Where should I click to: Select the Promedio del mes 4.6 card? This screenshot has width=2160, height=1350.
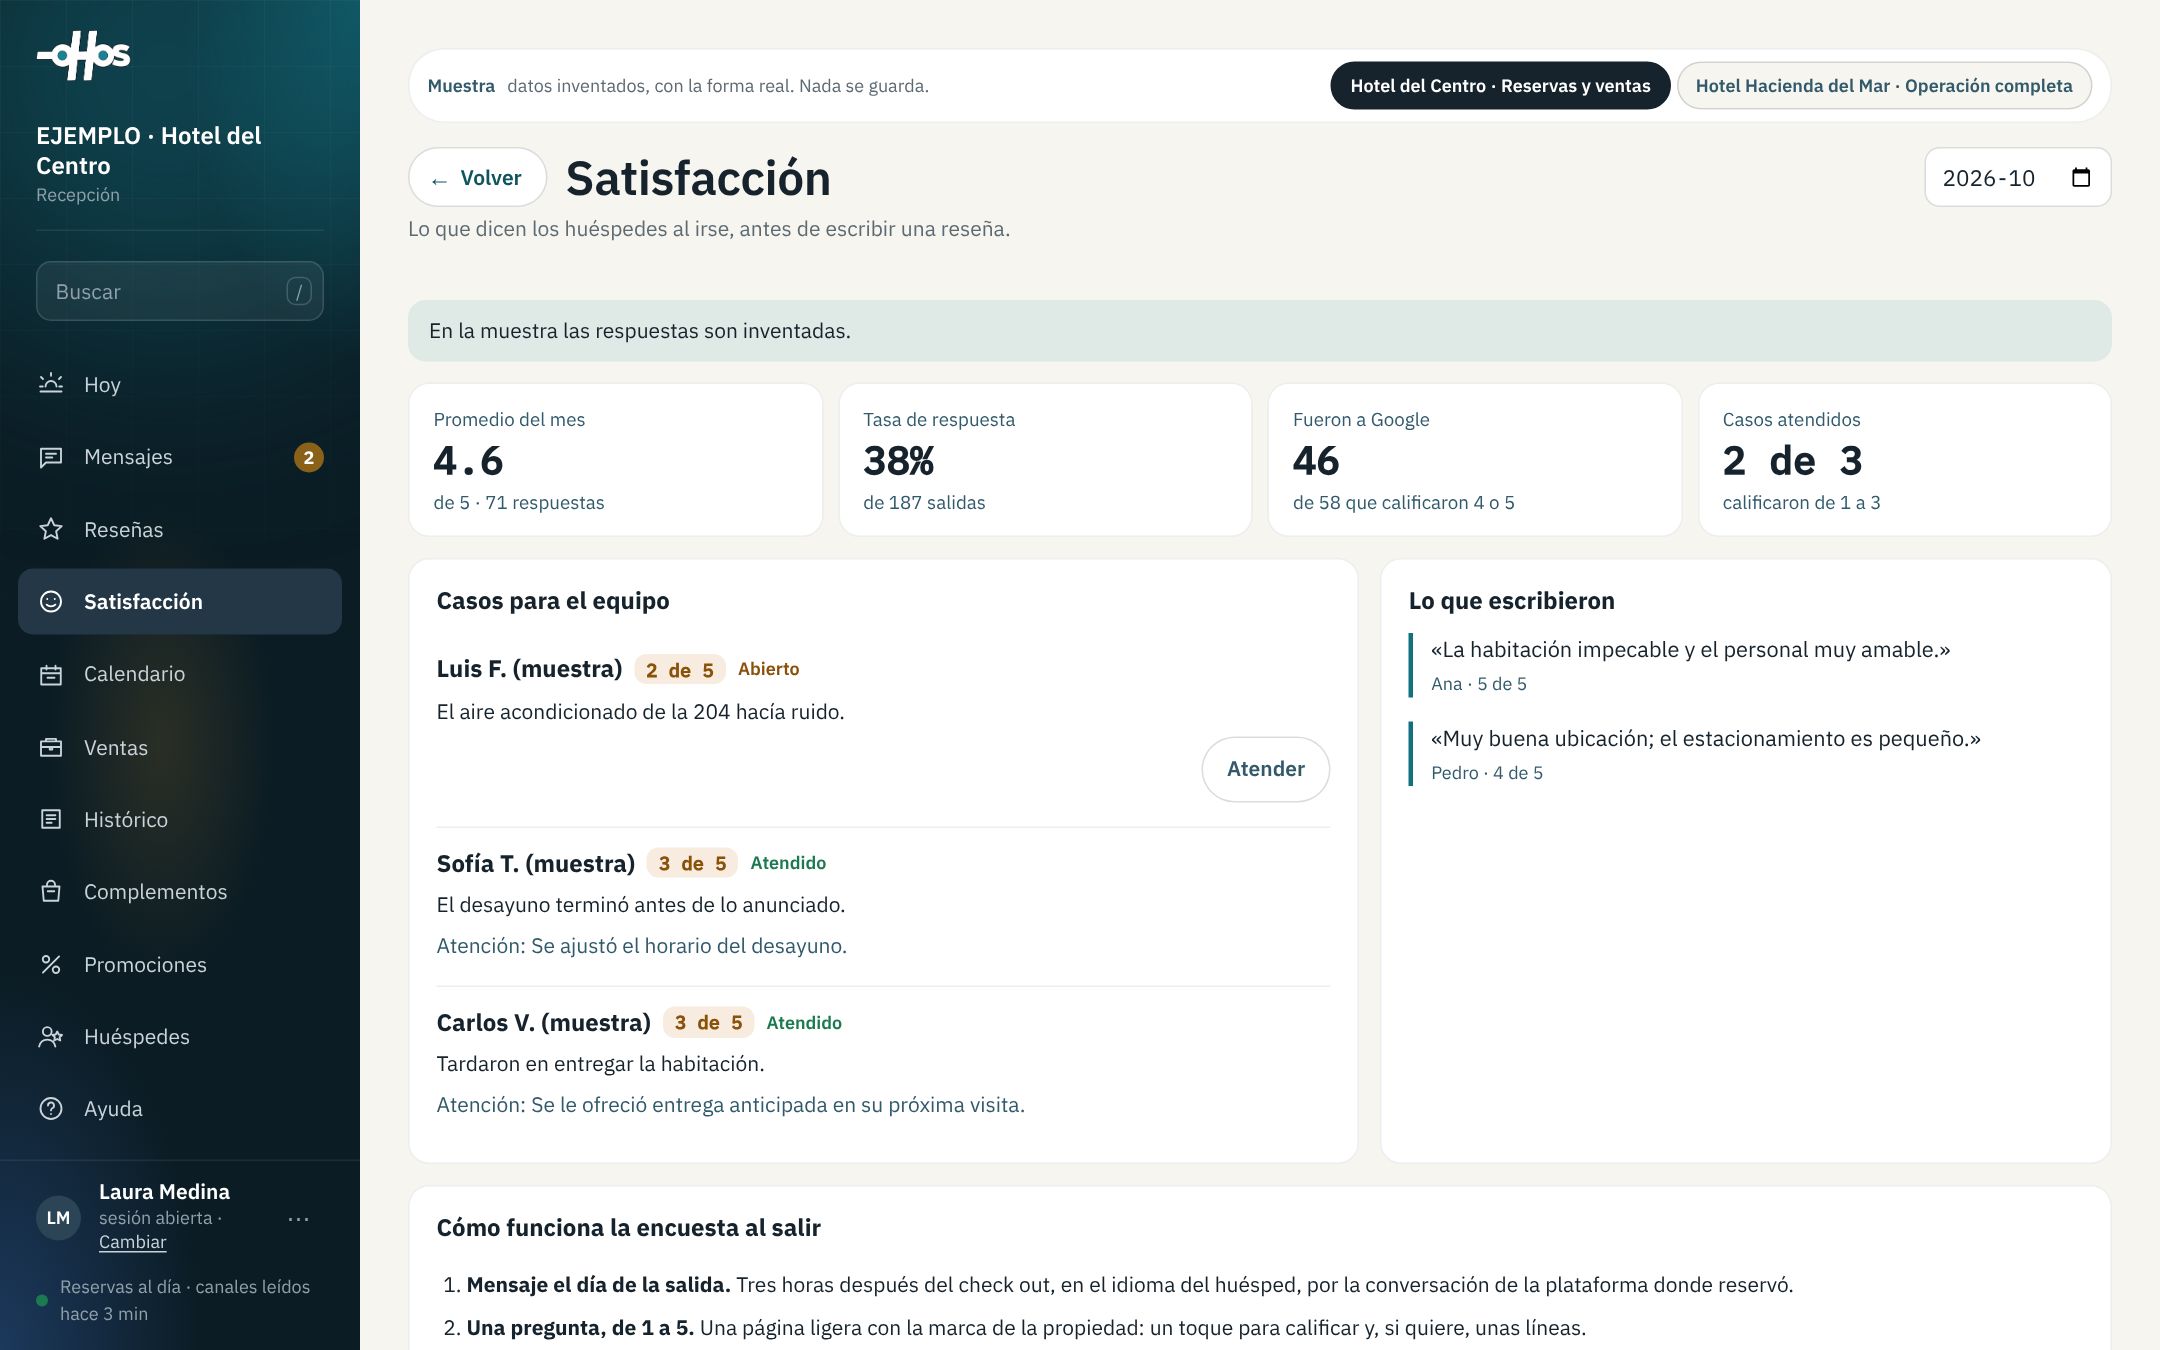tap(615, 460)
